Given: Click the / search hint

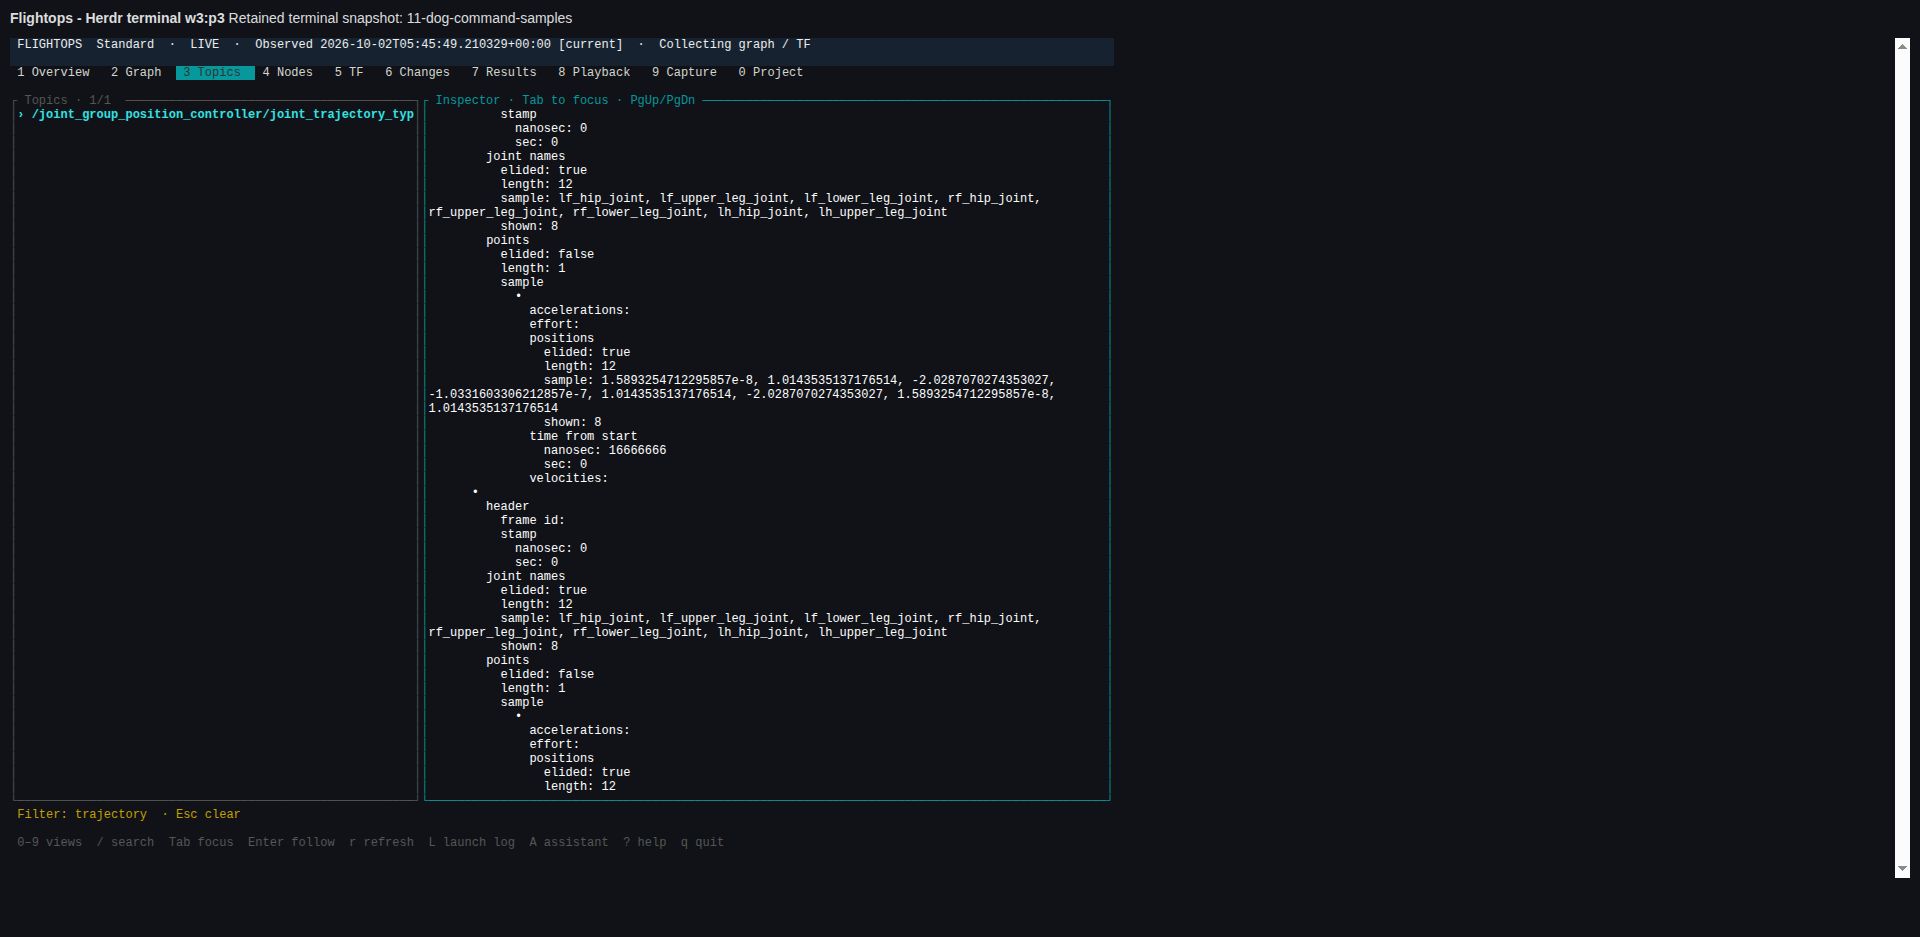Looking at the screenshot, I should coord(125,842).
